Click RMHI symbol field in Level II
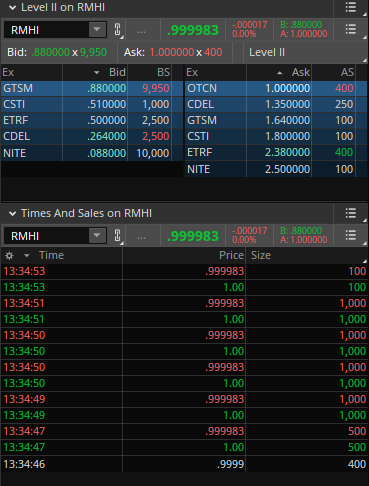 (47, 30)
